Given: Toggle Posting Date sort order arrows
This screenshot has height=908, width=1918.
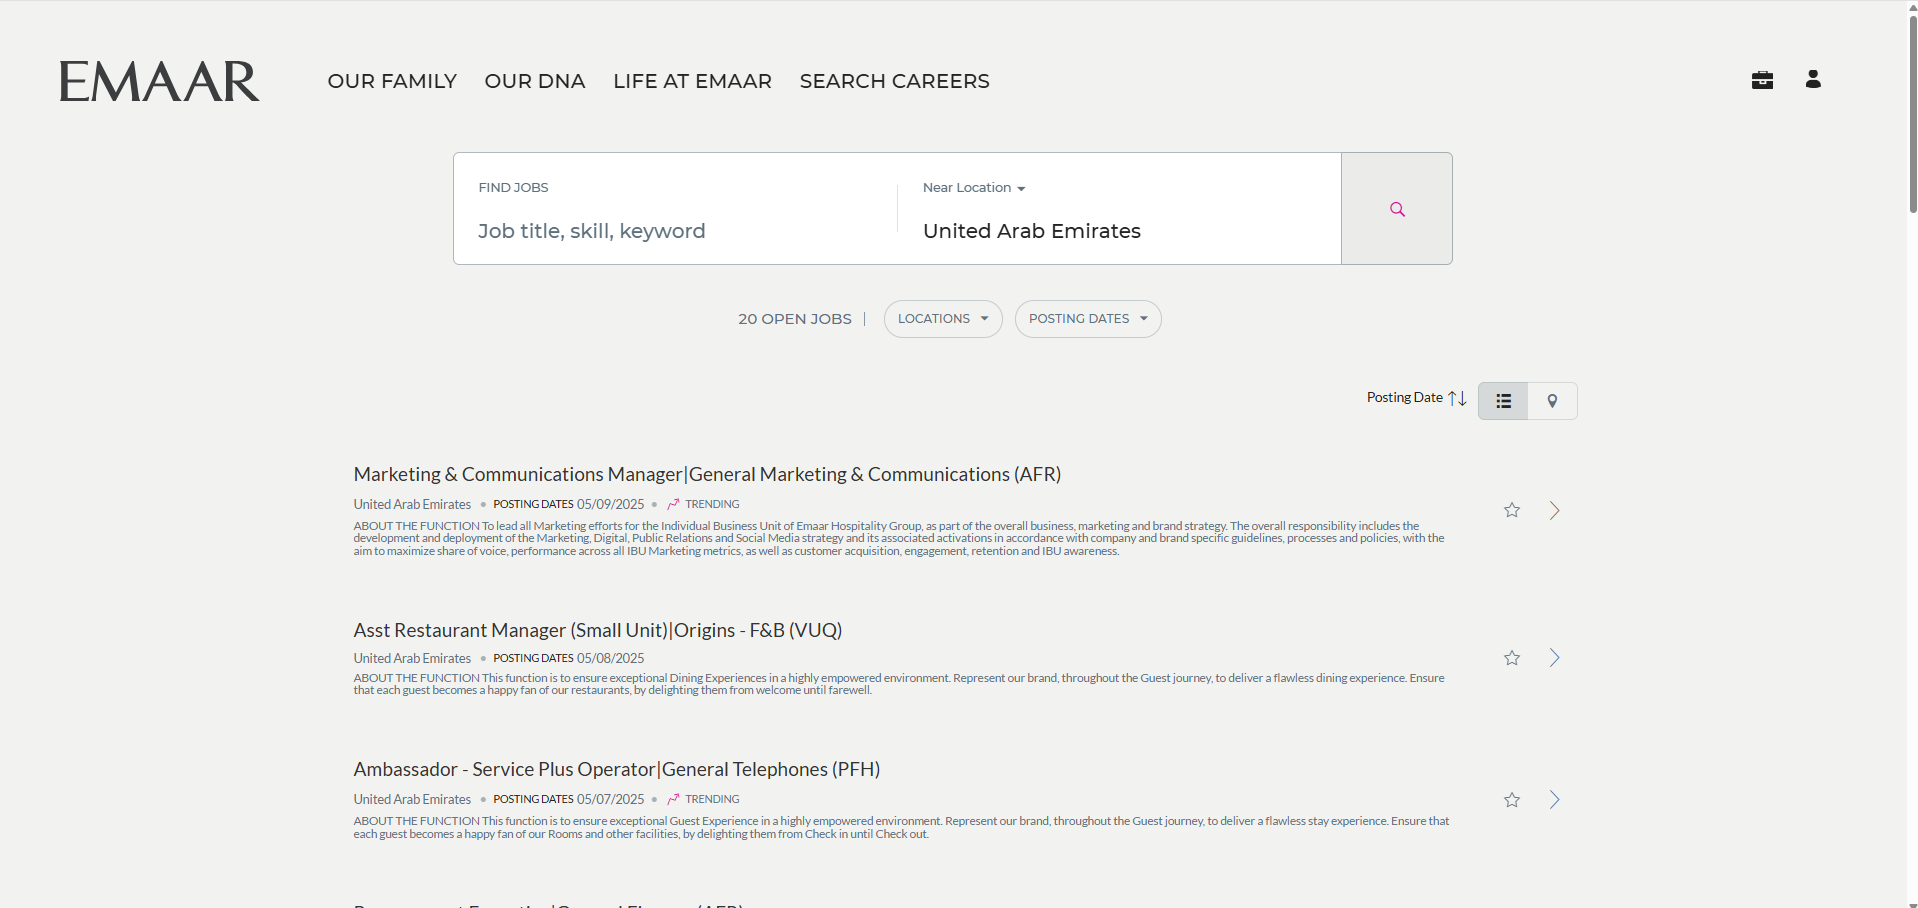Looking at the screenshot, I should click(1457, 398).
